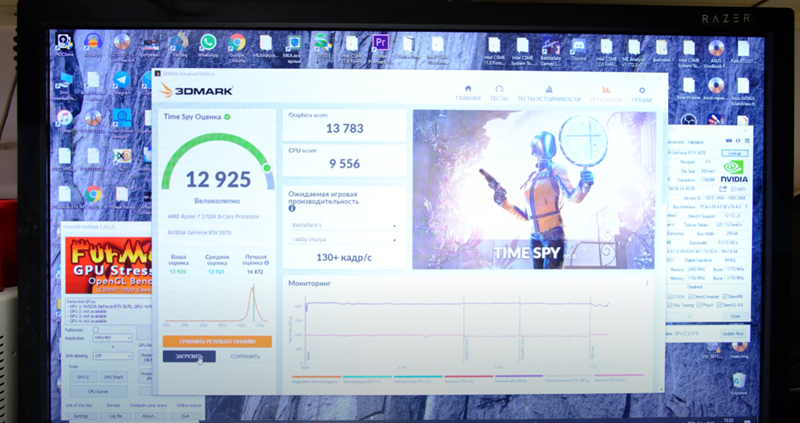Click the orange Сравнить результат онлайн button
Image resolution: width=800 pixels, height=423 pixels.
tap(217, 341)
